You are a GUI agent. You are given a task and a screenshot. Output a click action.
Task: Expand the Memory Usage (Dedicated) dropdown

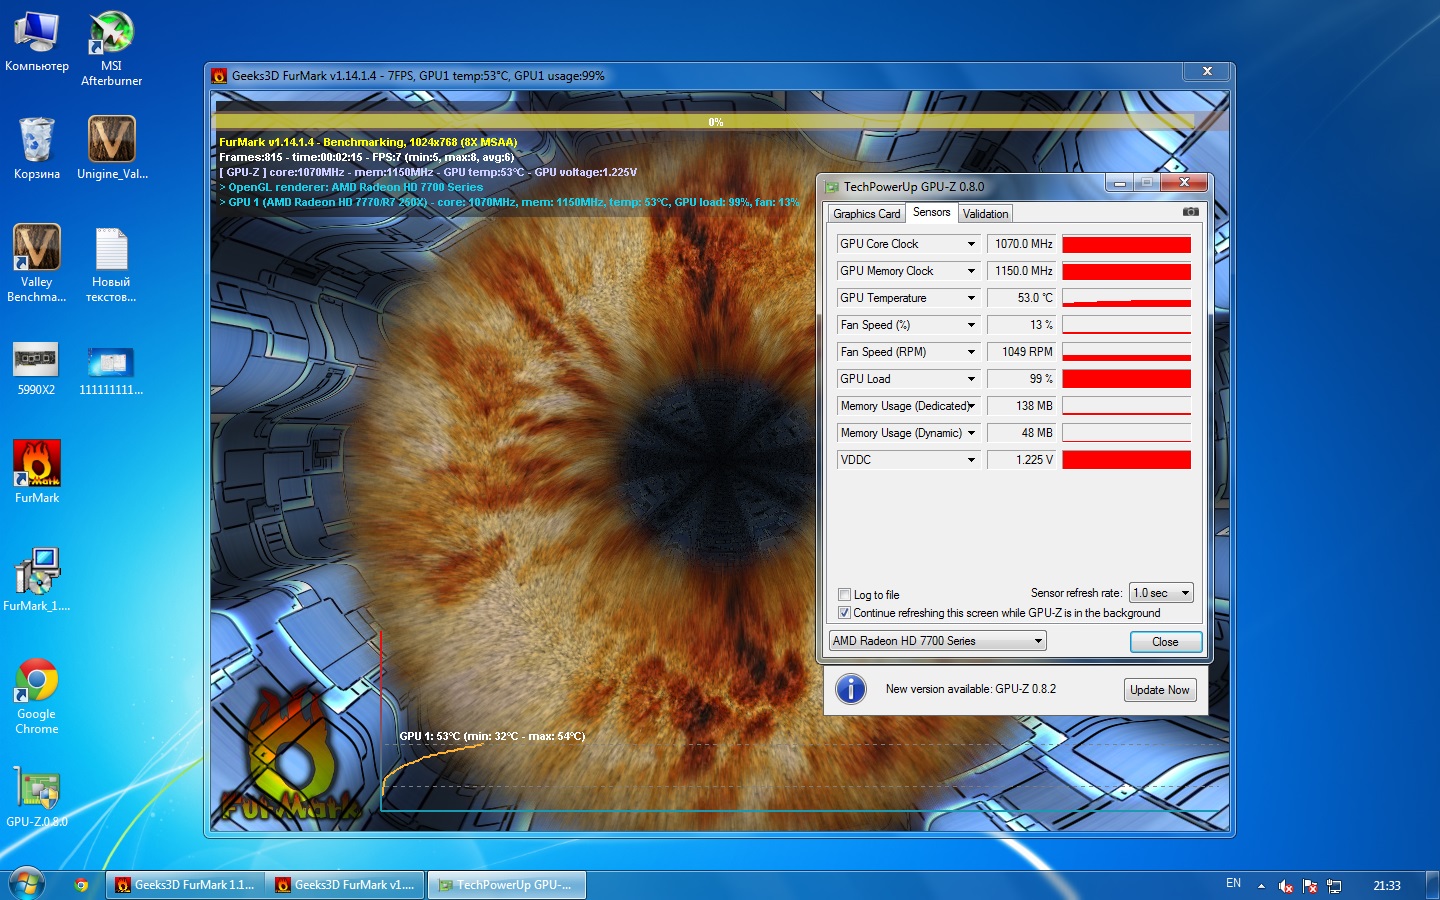[971, 406]
